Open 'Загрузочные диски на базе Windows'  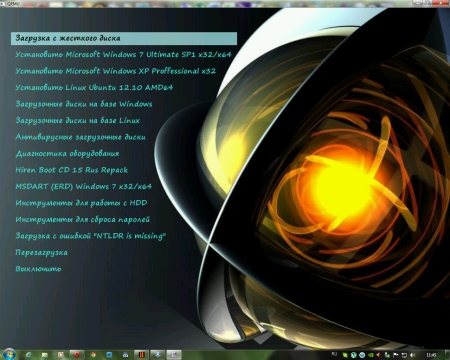tap(84, 104)
